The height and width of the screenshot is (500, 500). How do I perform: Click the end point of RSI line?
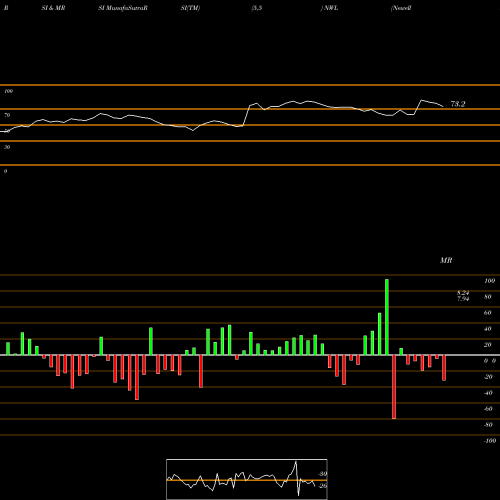coord(443,107)
